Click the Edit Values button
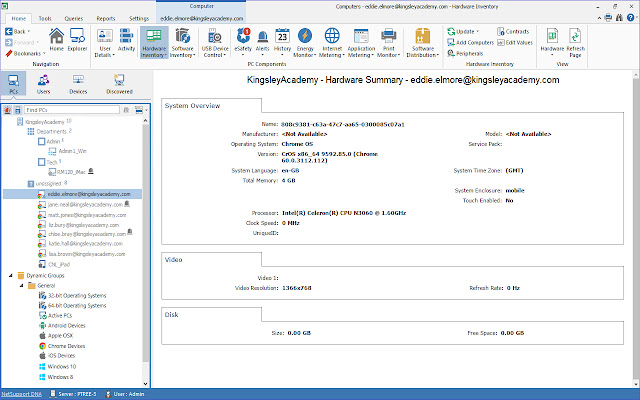This screenshot has height=400, width=640. click(x=515, y=42)
